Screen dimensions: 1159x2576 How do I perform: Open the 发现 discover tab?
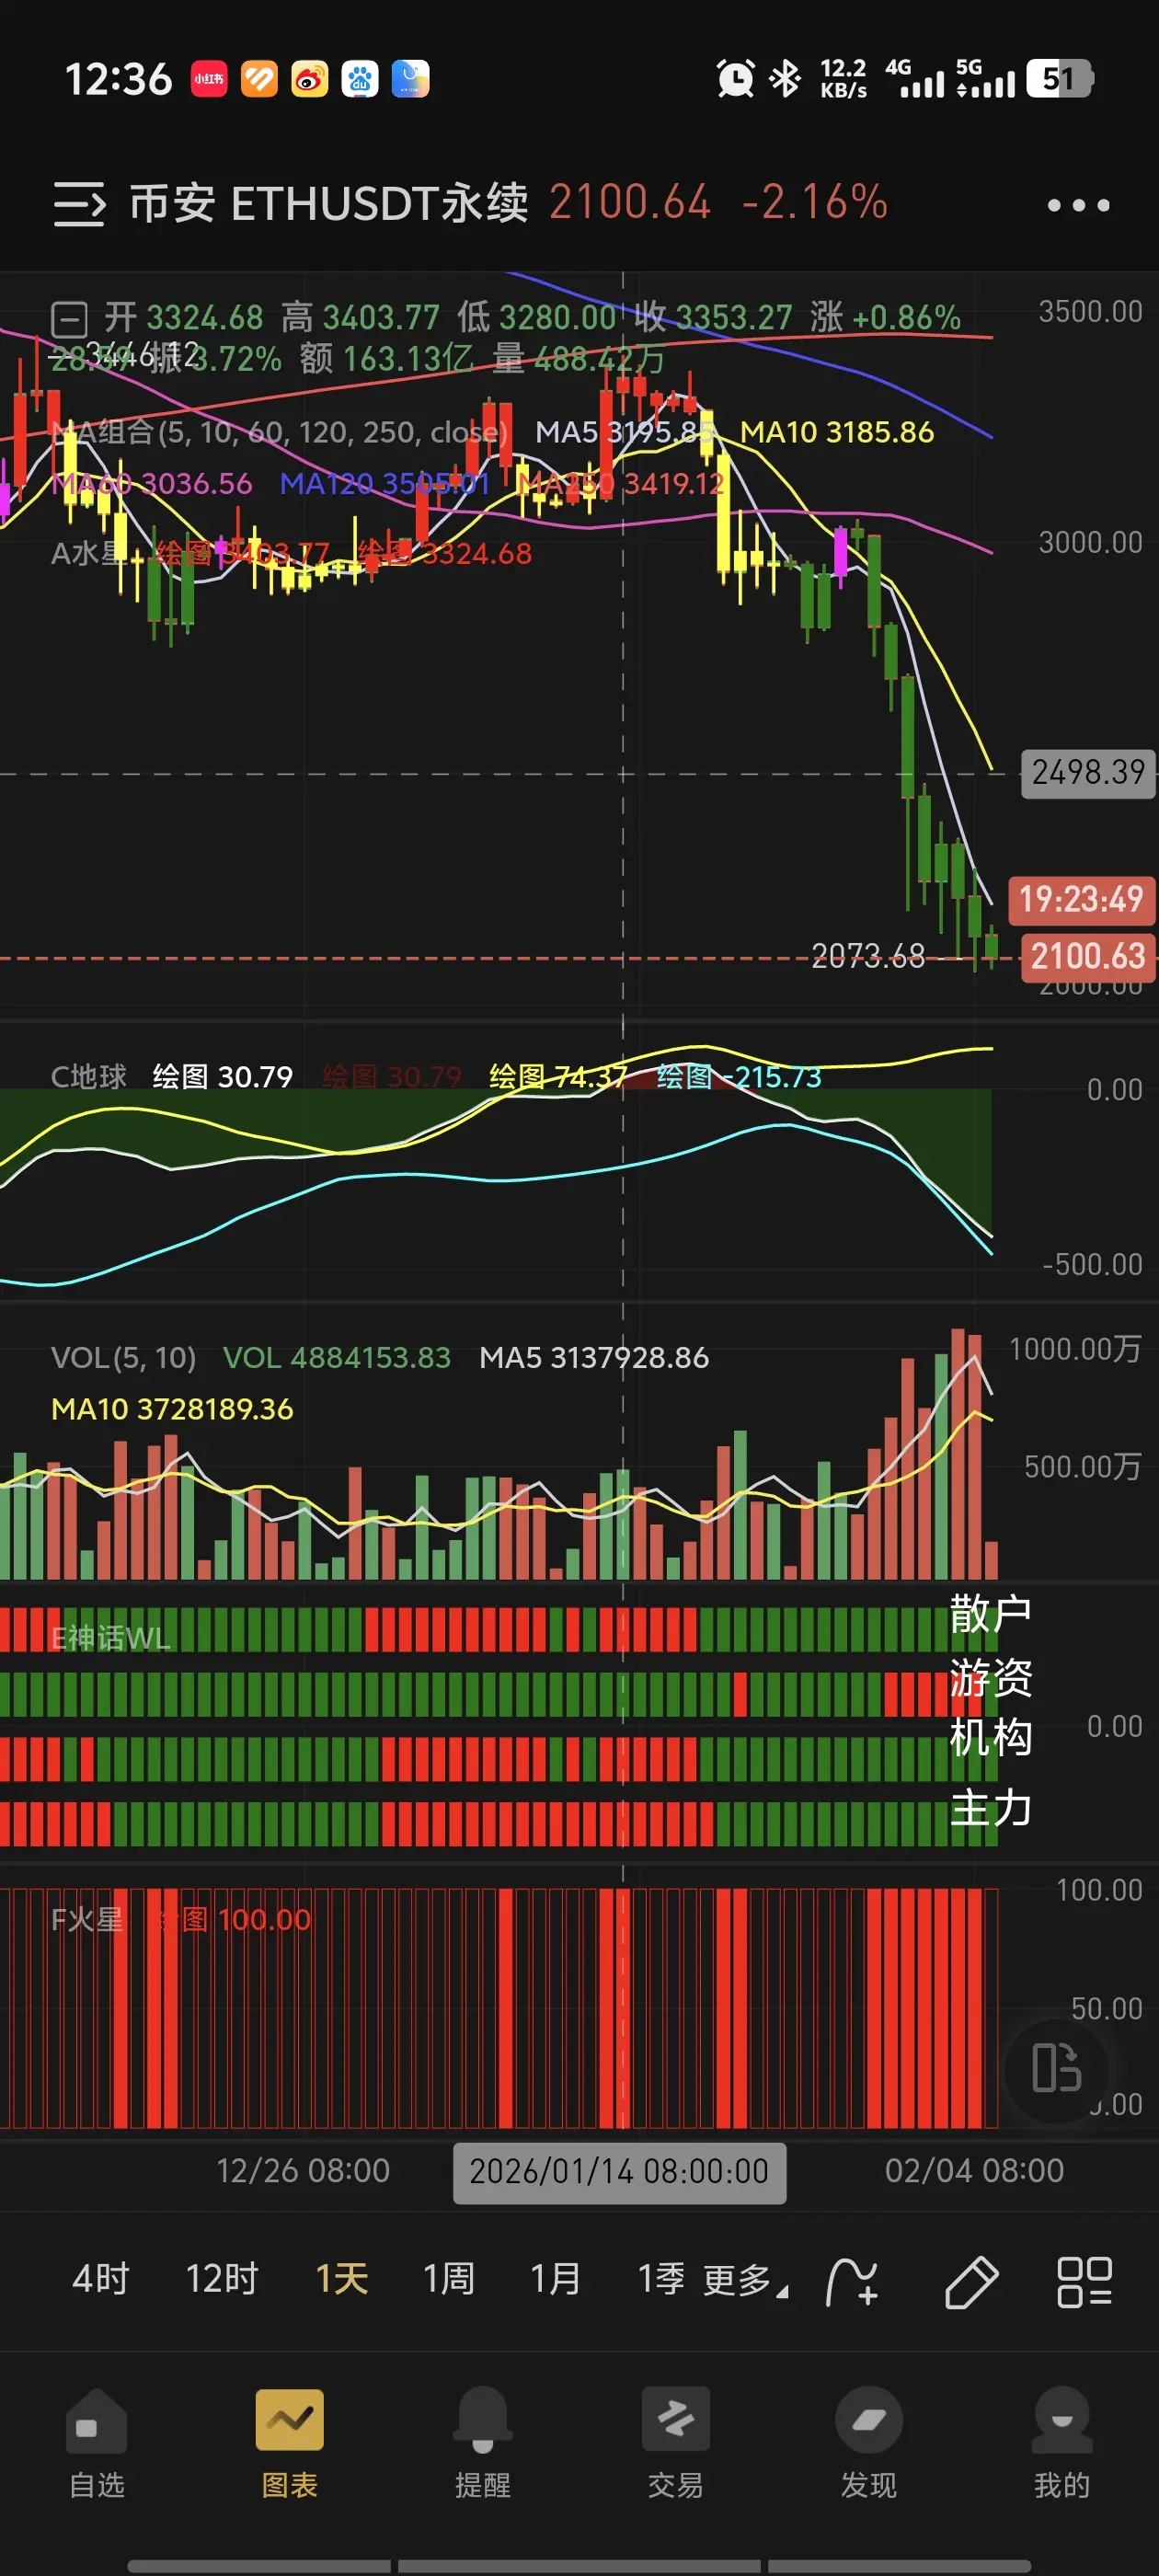869,2441
